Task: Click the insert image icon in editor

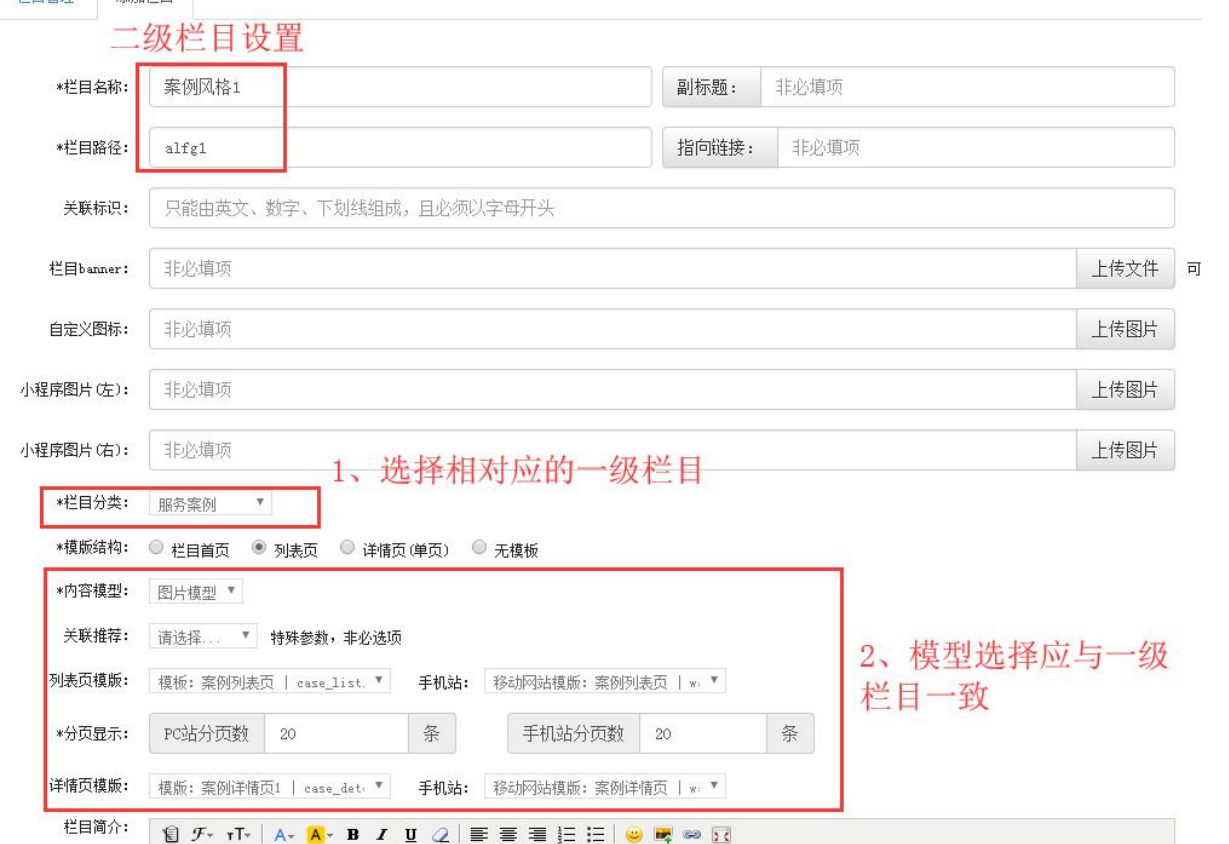Action: click(x=663, y=835)
